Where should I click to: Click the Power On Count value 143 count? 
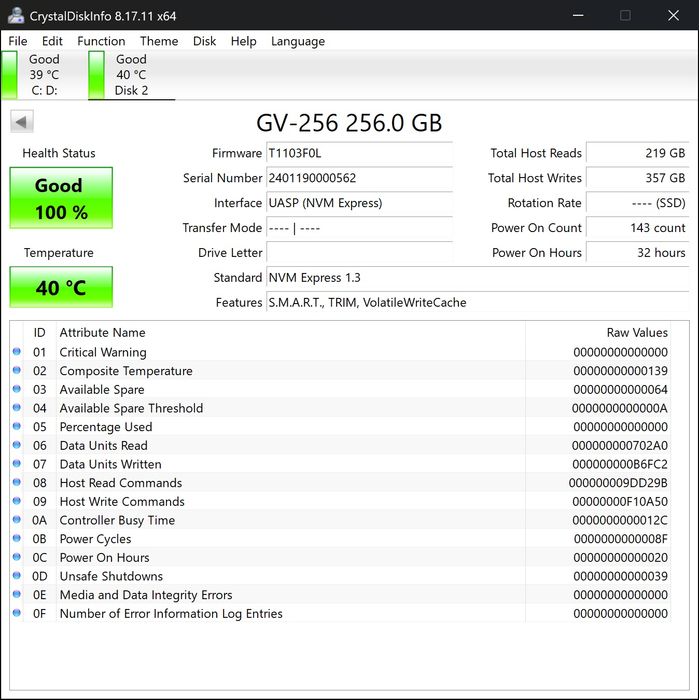click(637, 228)
